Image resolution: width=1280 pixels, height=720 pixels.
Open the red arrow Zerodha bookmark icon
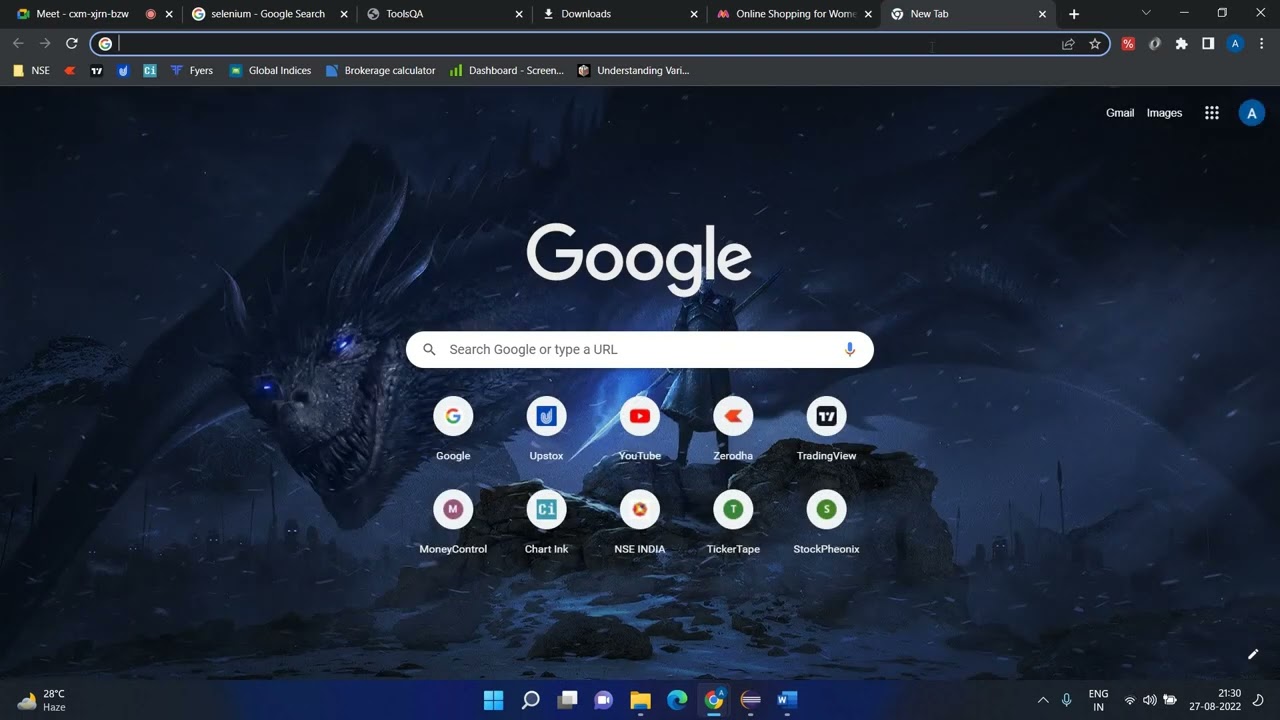point(69,71)
